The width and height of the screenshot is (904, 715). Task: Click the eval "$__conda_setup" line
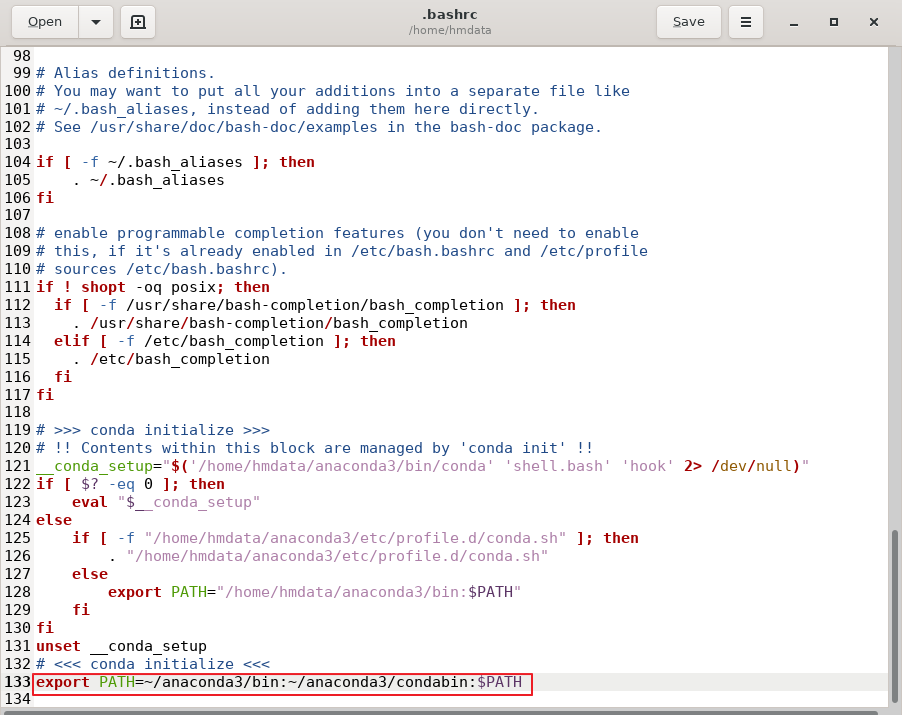[x=166, y=502]
